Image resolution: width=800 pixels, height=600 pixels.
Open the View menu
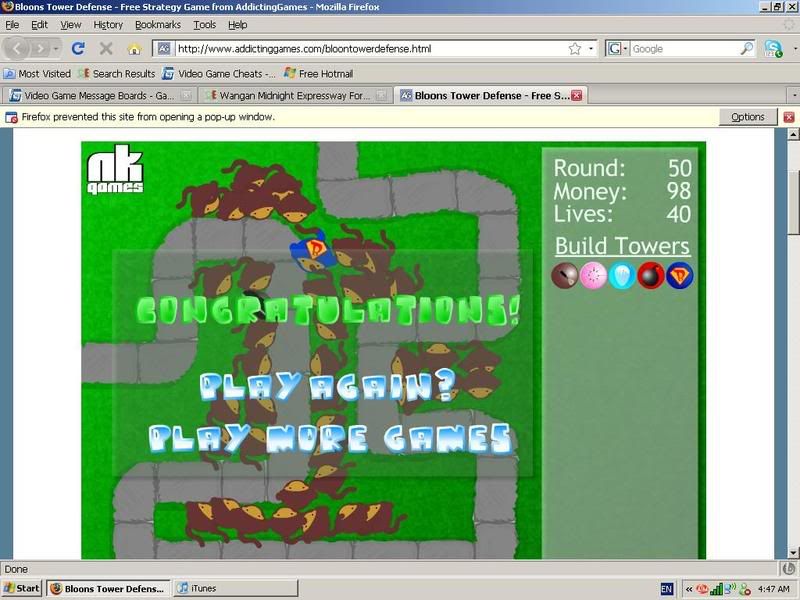coord(70,24)
